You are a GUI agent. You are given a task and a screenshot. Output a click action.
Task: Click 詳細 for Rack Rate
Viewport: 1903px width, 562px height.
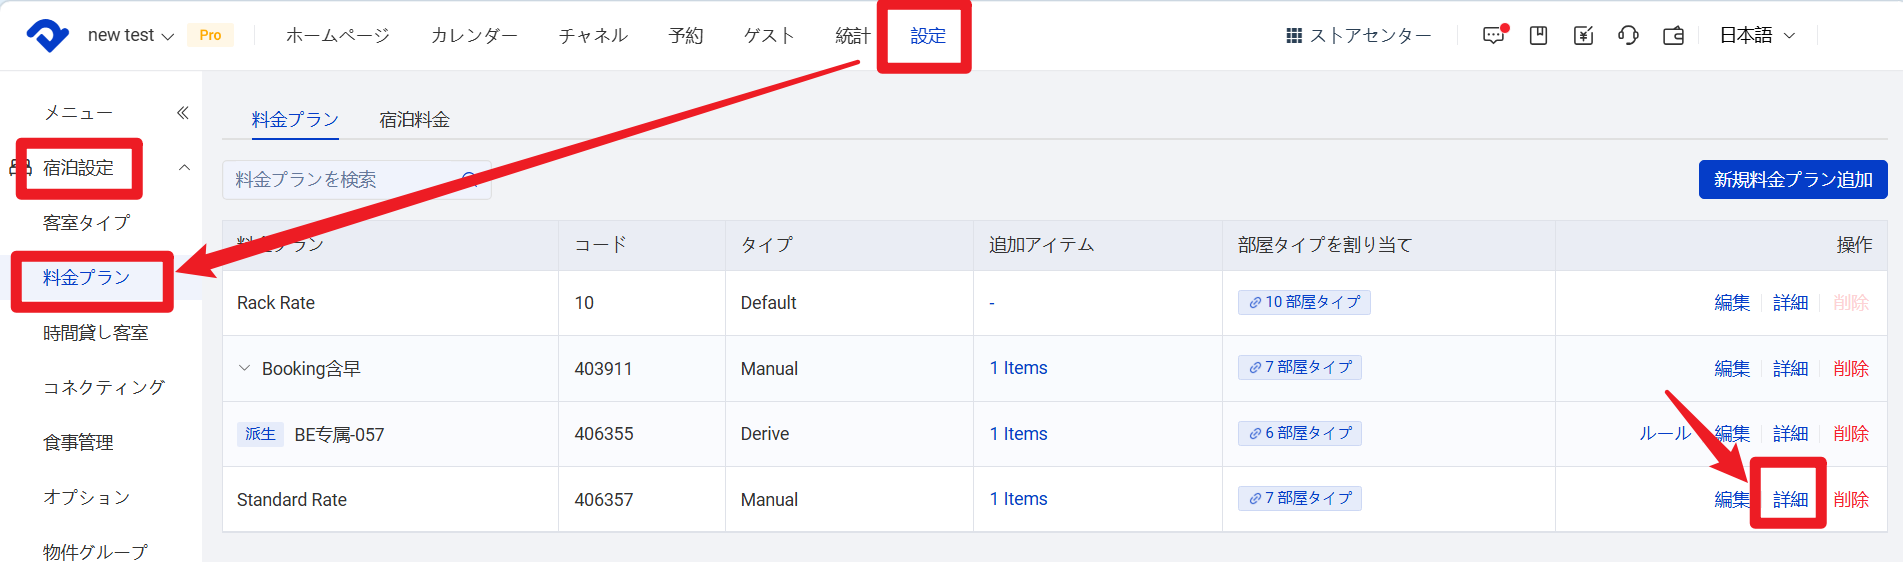(x=1790, y=303)
